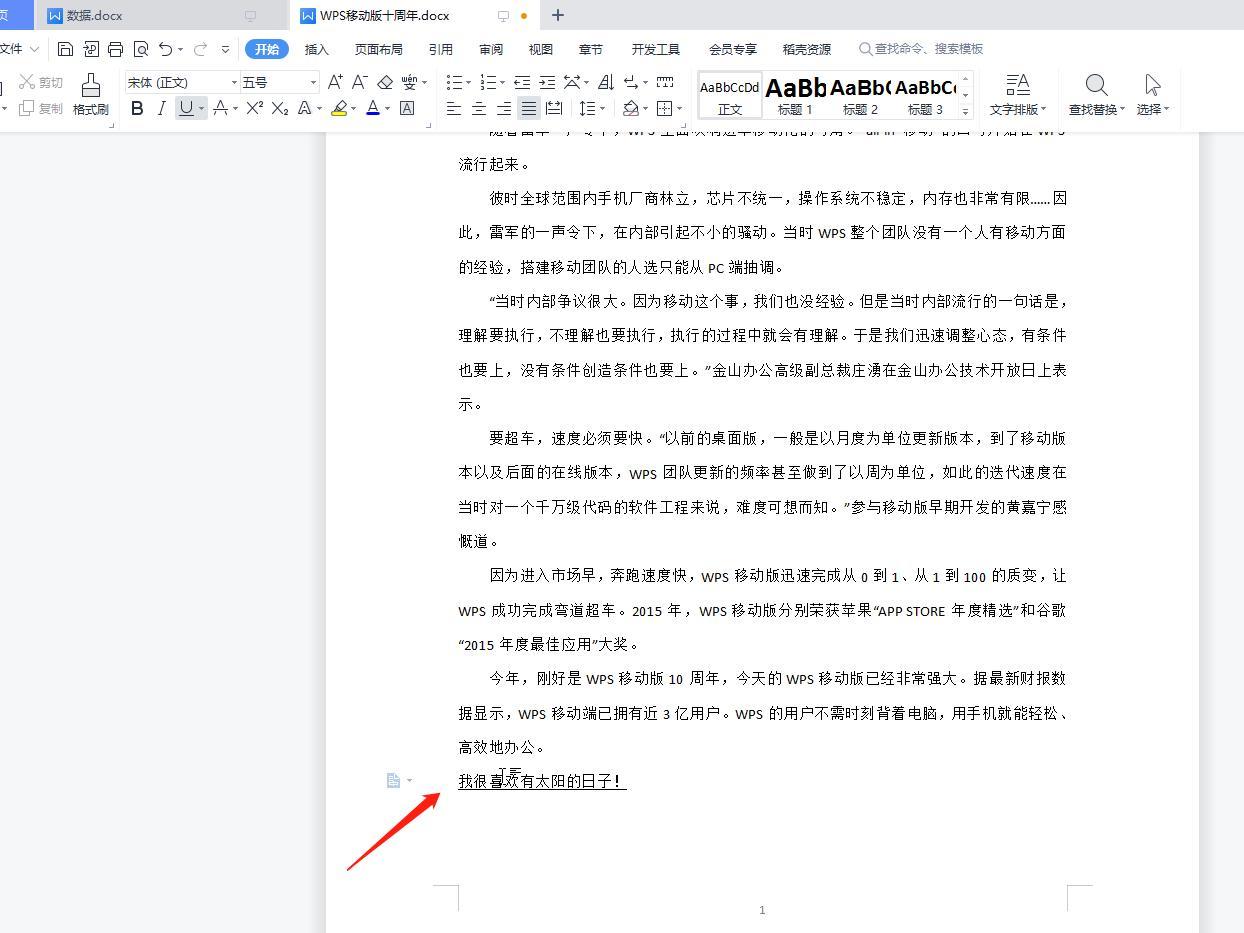Click the Increase Indent icon
This screenshot has height=933, width=1244.
click(547, 82)
